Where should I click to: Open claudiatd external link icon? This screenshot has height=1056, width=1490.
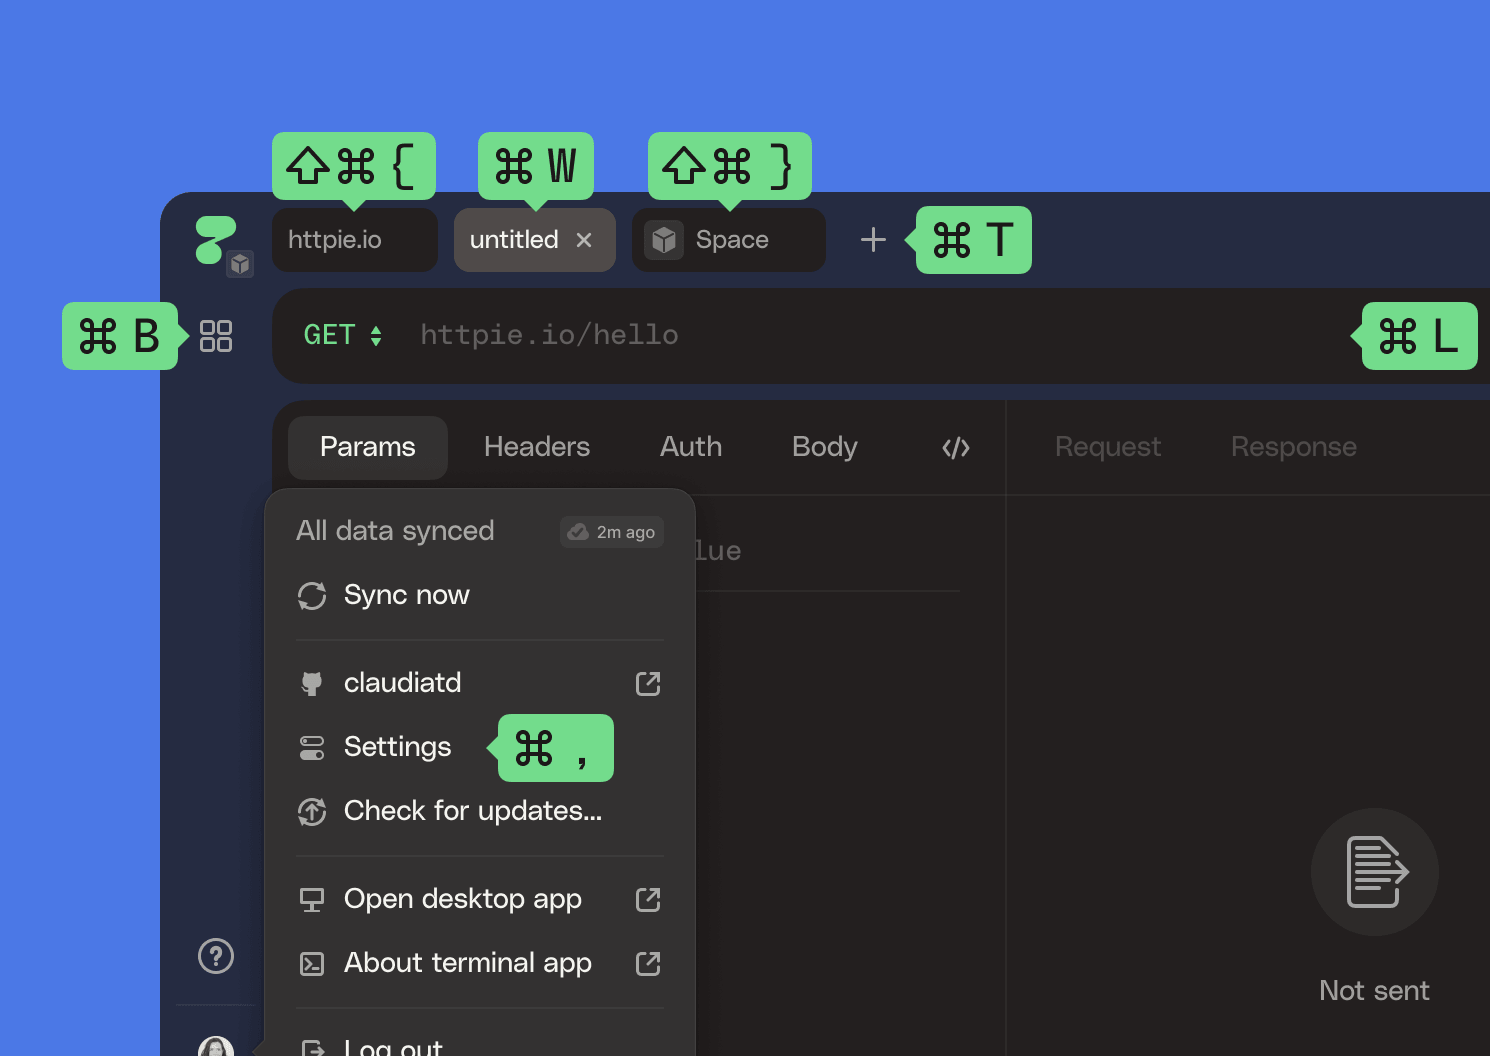coord(648,684)
